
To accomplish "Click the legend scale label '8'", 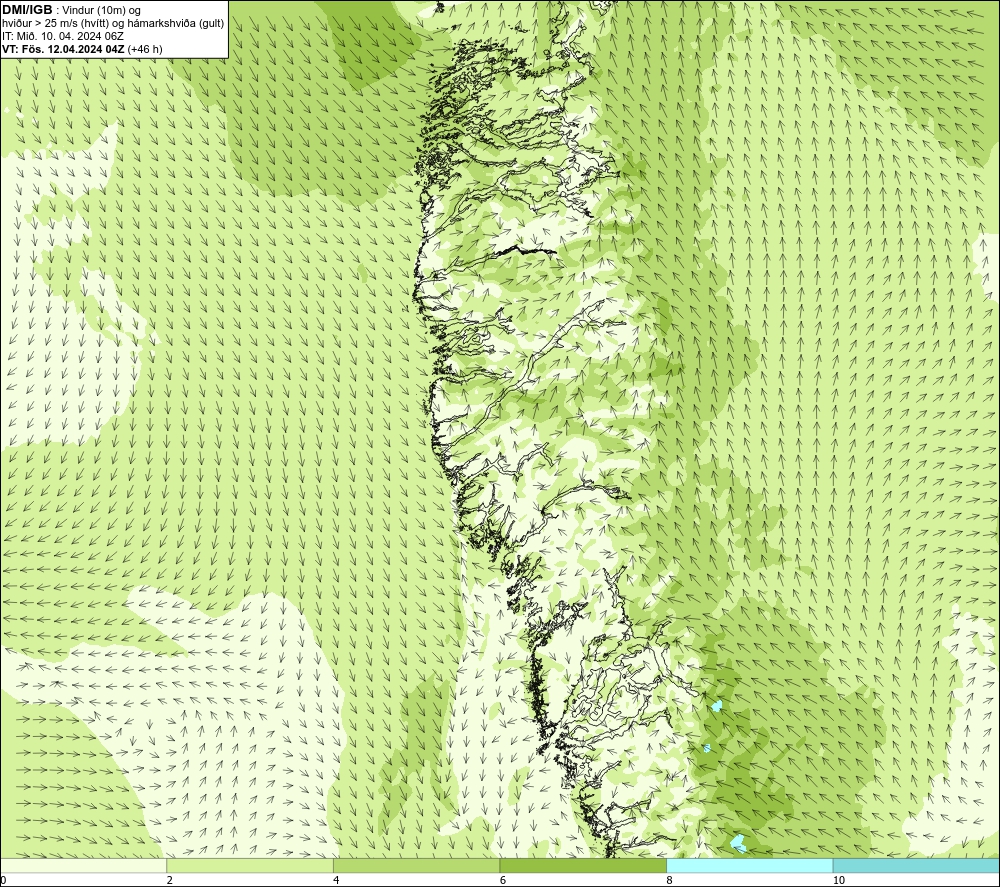I will 669,880.
